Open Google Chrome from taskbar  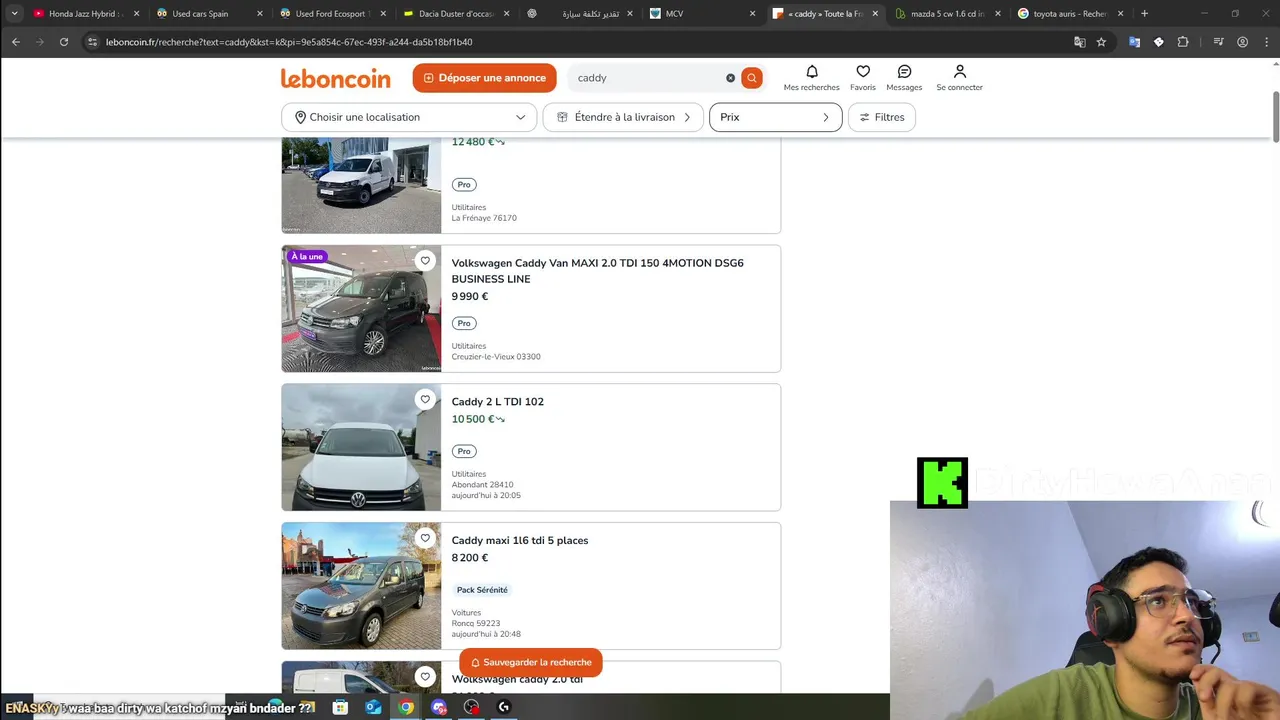pos(406,707)
